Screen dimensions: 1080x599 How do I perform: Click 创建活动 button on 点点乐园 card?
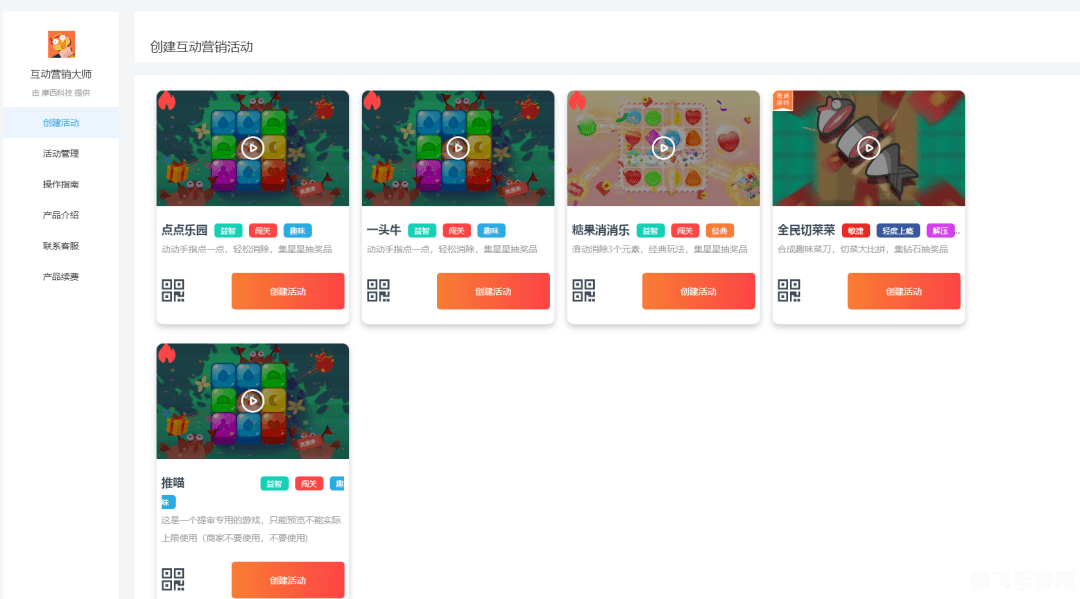pos(288,291)
